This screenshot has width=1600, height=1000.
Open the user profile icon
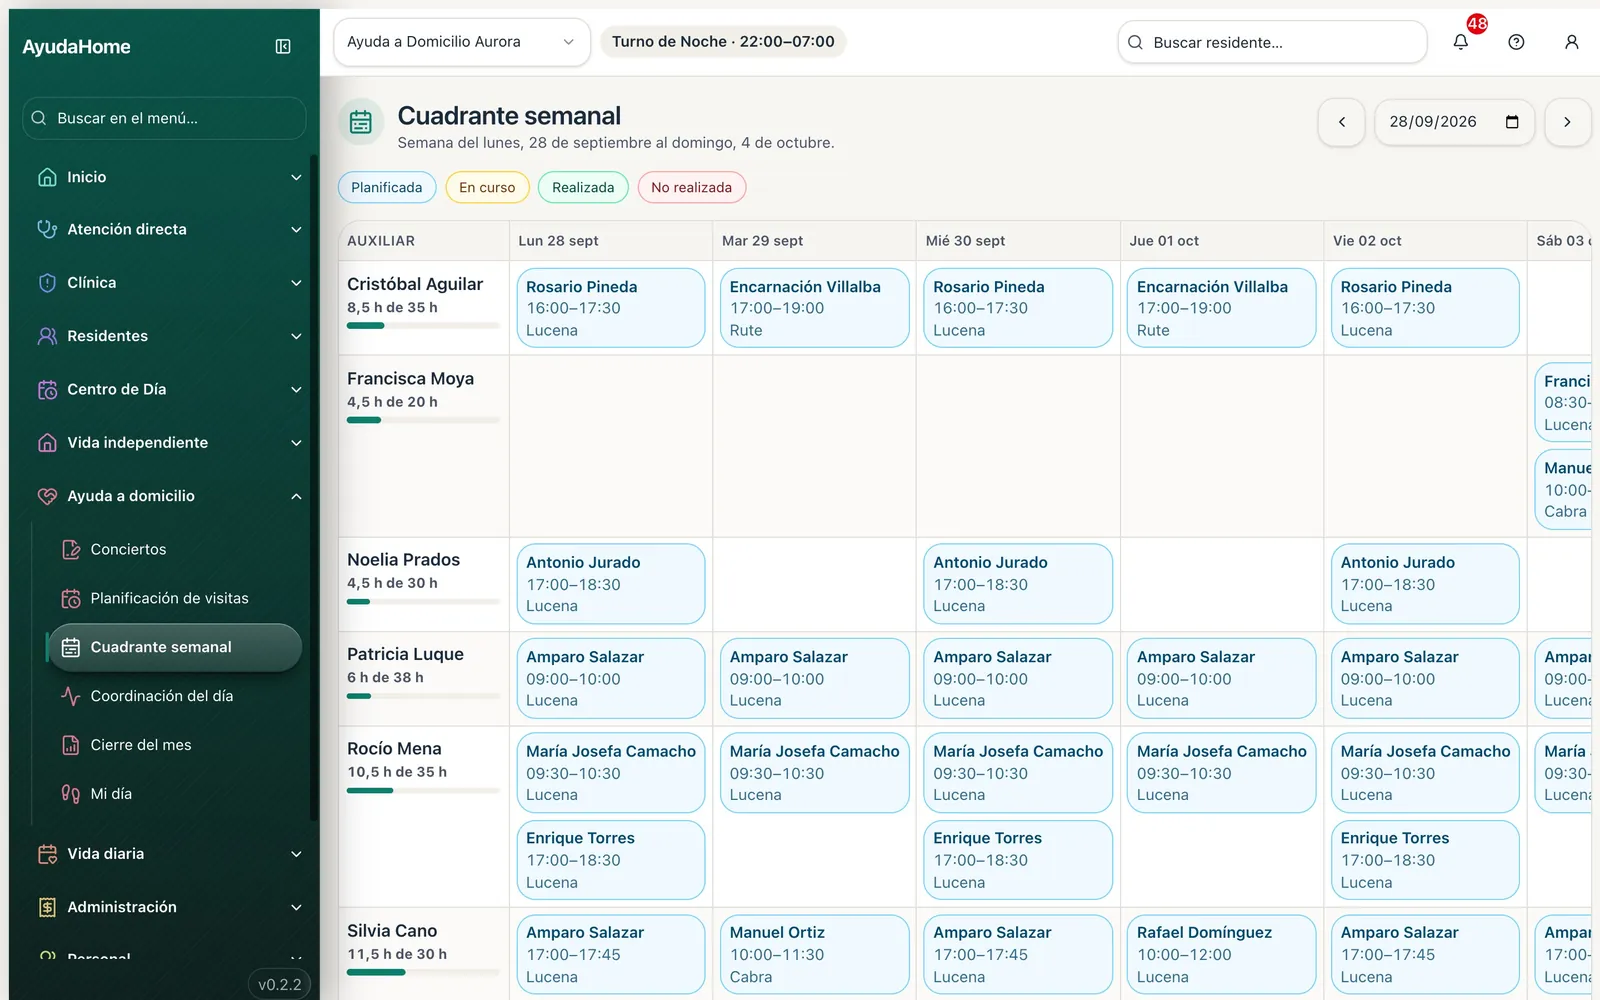pyautogui.click(x=1572, y=42)
